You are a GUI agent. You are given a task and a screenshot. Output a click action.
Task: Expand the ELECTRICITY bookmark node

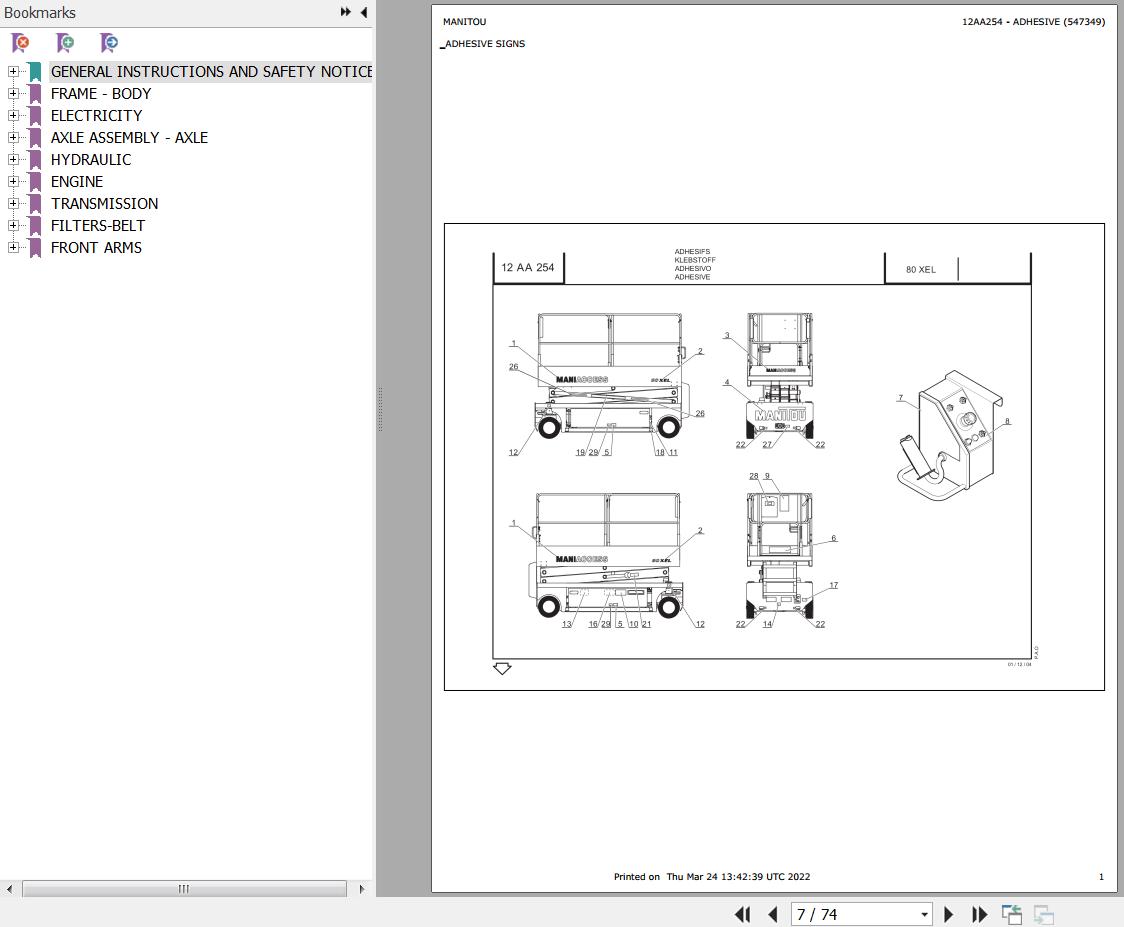tap(13, 115)
